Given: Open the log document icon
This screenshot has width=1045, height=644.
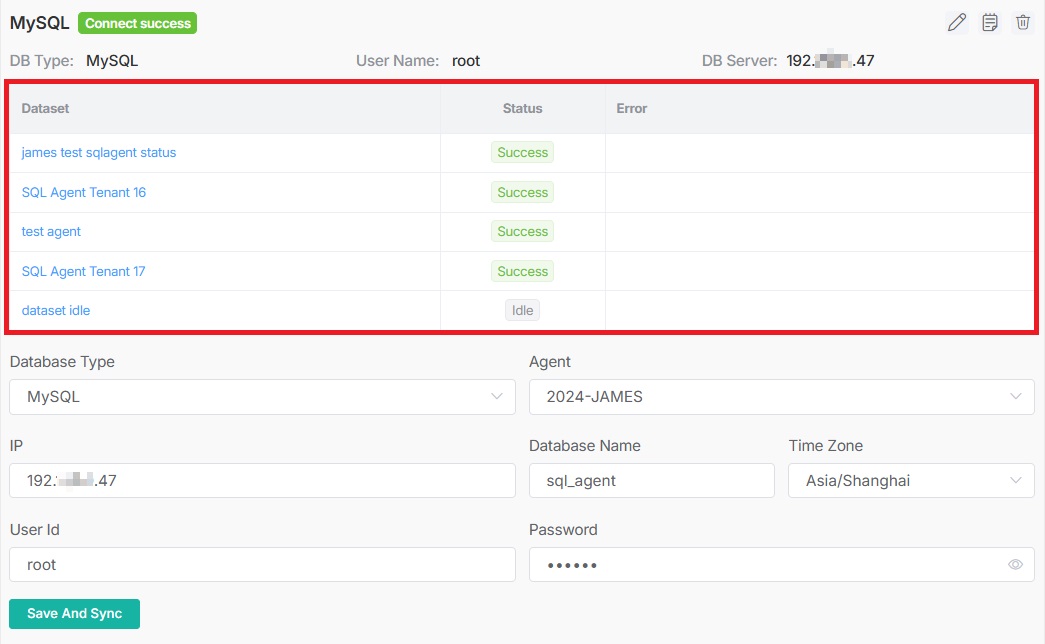Looking at the screenshot, I should [990, 23].
